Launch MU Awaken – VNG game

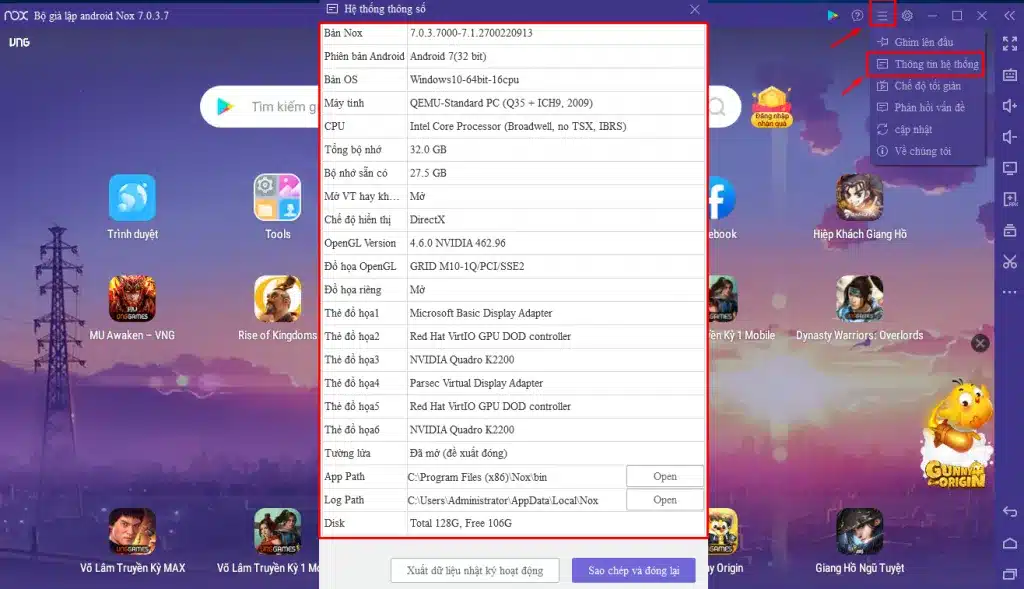click(x=133, y=299)
